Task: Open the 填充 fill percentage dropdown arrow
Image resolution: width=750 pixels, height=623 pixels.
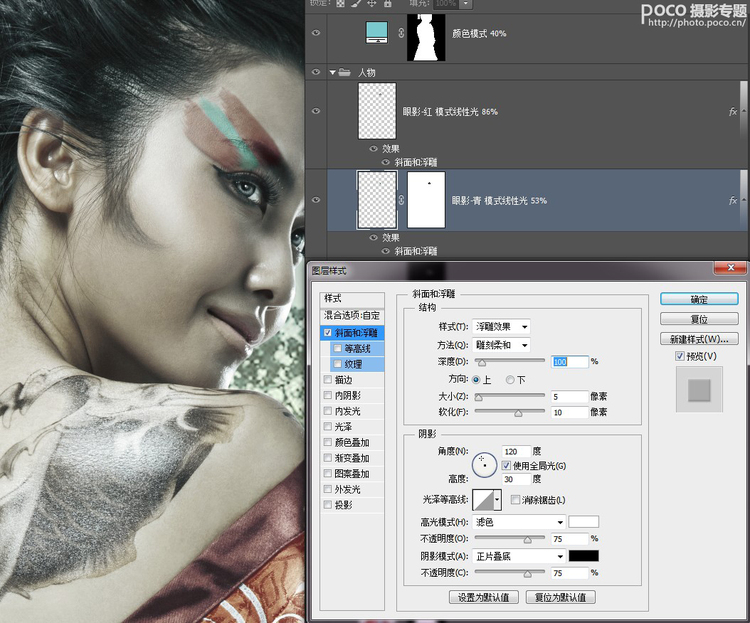Action: coord(465,4)
